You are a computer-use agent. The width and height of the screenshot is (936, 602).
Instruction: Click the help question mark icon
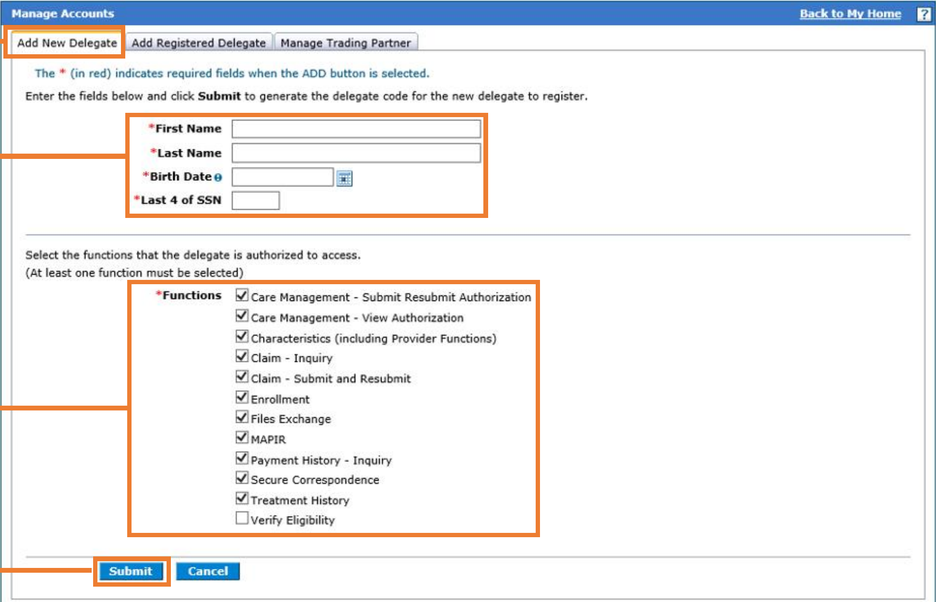point(923,14)
